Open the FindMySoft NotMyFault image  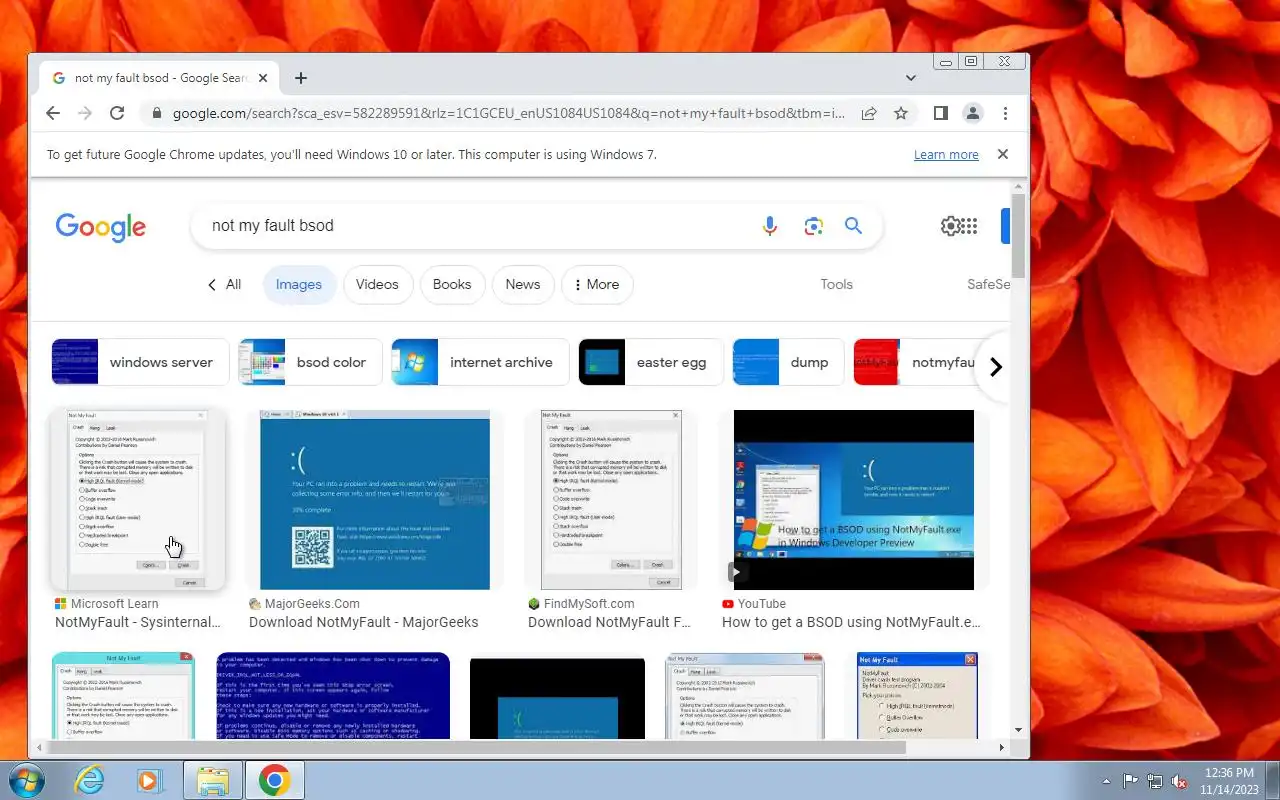[611, 499]
